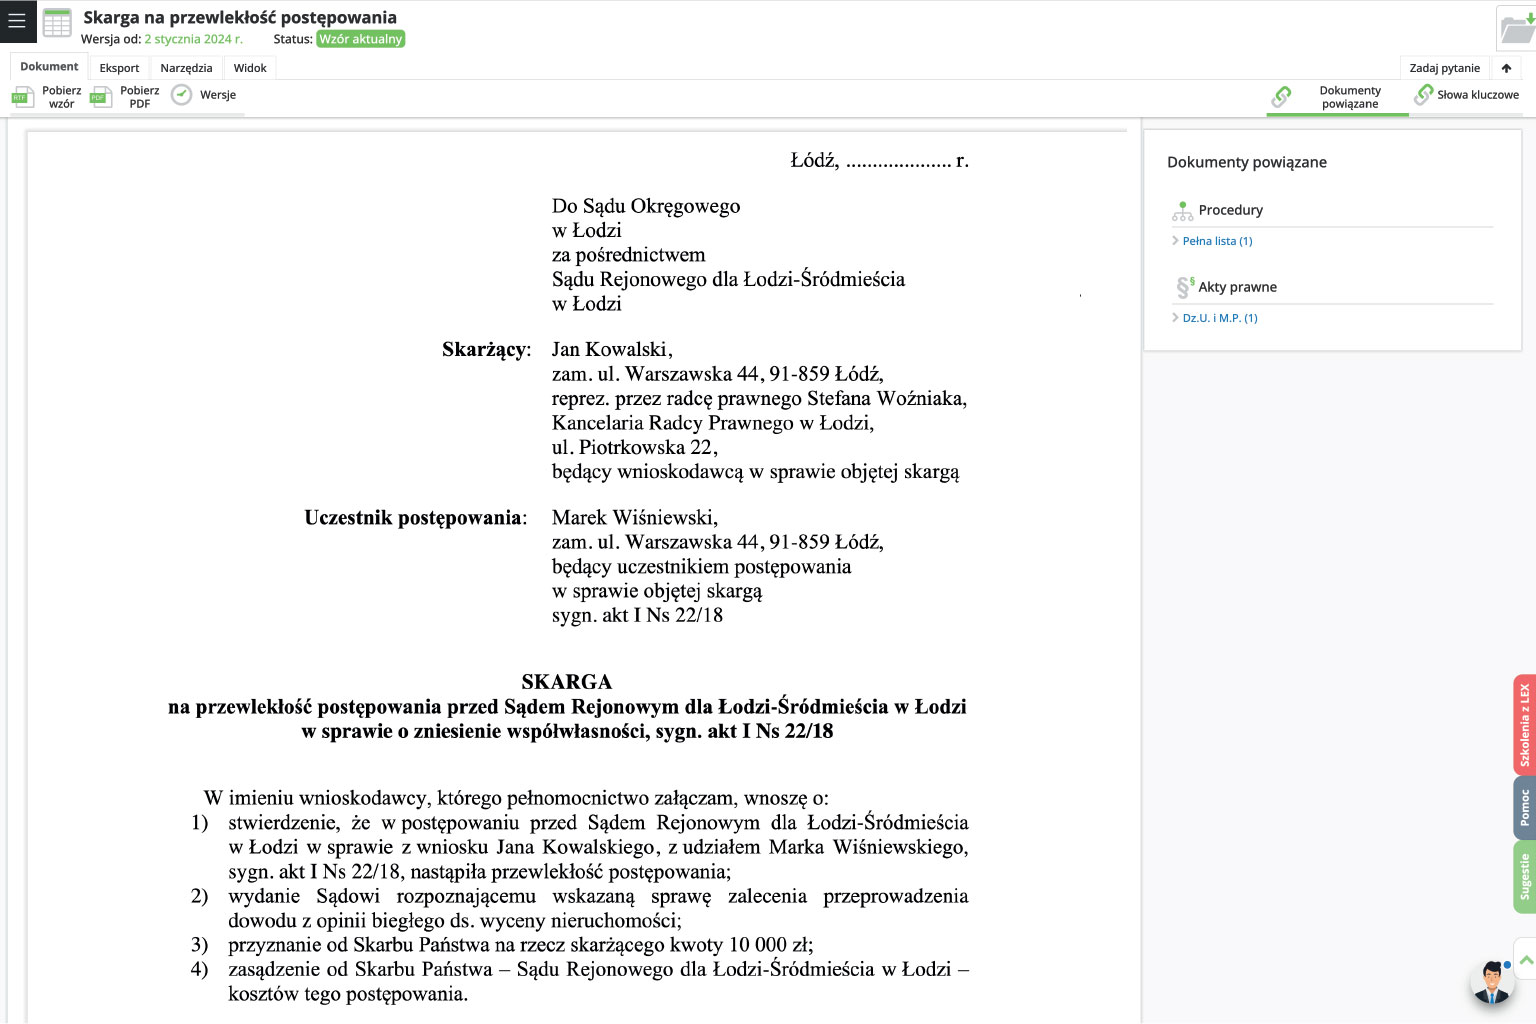Click the Słowa kluczowe link icon

click(1424, 95)
